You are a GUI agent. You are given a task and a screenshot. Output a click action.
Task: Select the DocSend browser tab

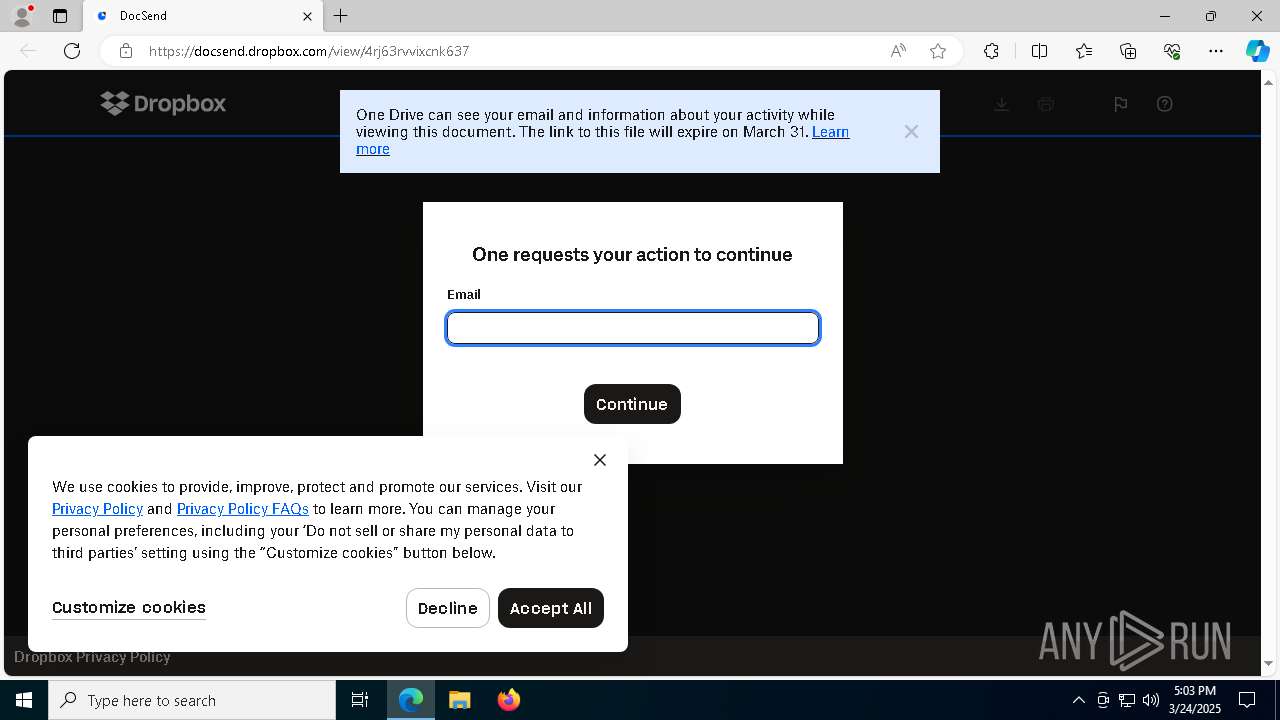(202, 16)
